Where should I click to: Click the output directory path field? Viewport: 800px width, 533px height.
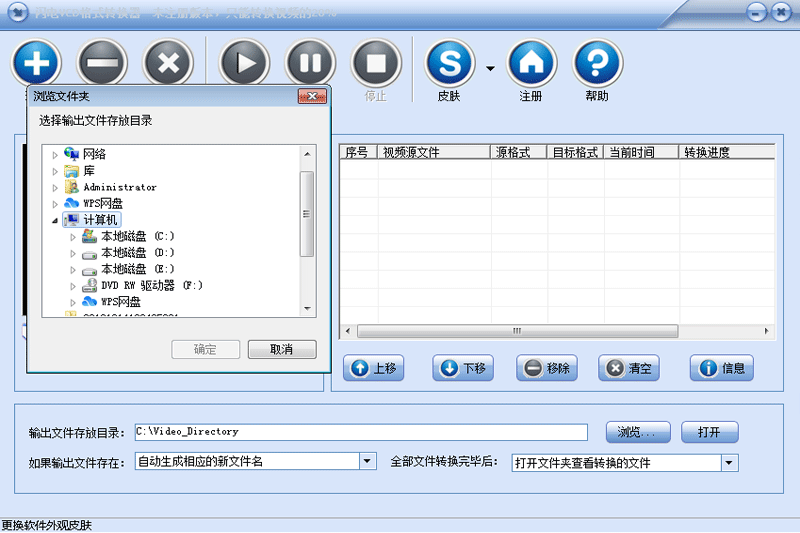tap(361, 432)
